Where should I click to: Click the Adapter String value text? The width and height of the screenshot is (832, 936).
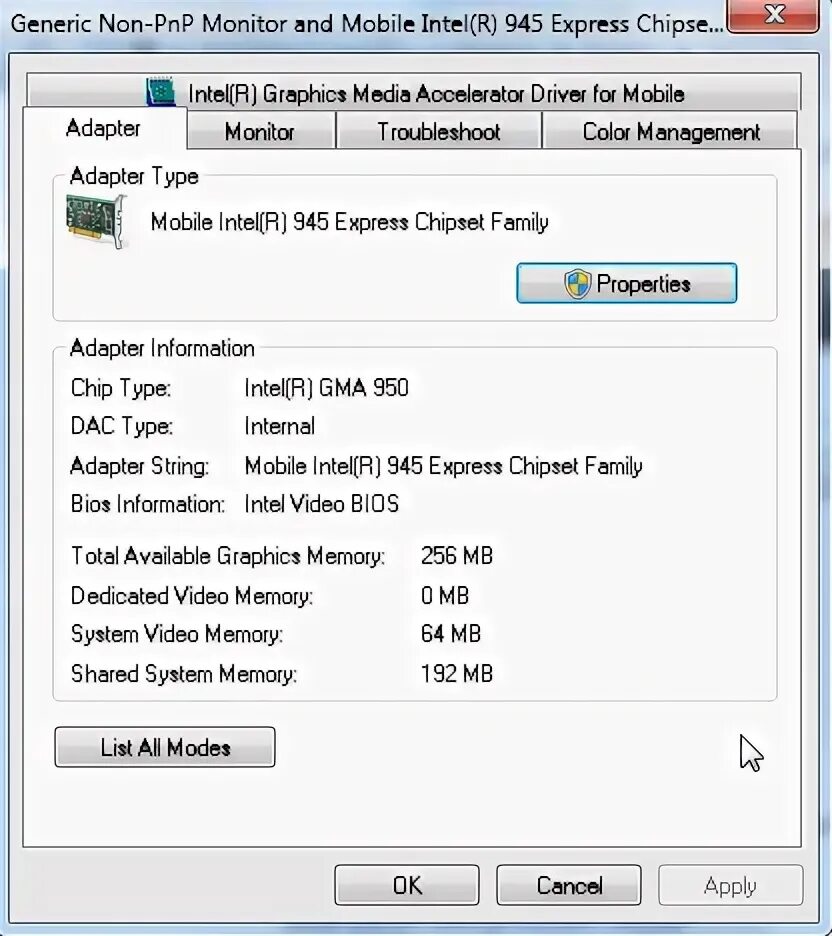pos(443,466)
